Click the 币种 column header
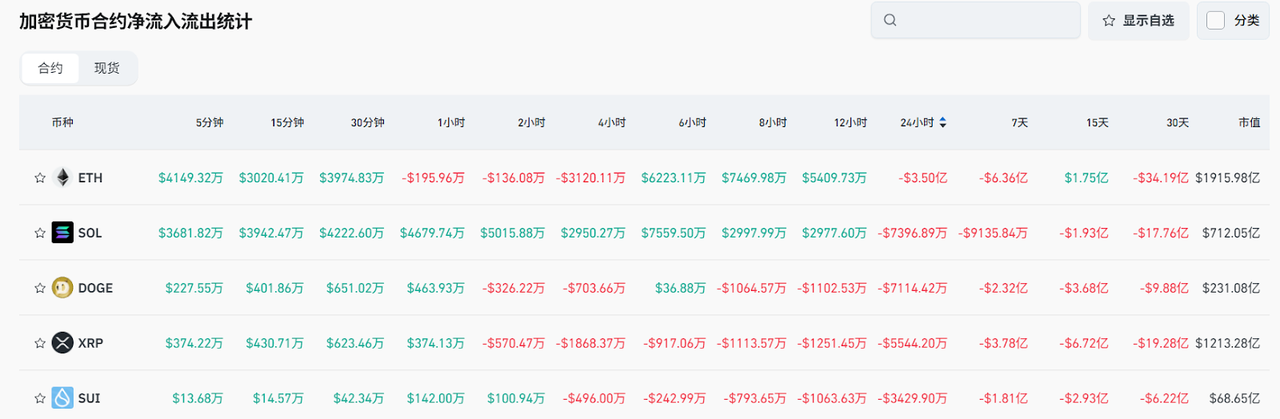This screenshot has height=419, width=1280. pyautogui.click(x=62, y=123)
